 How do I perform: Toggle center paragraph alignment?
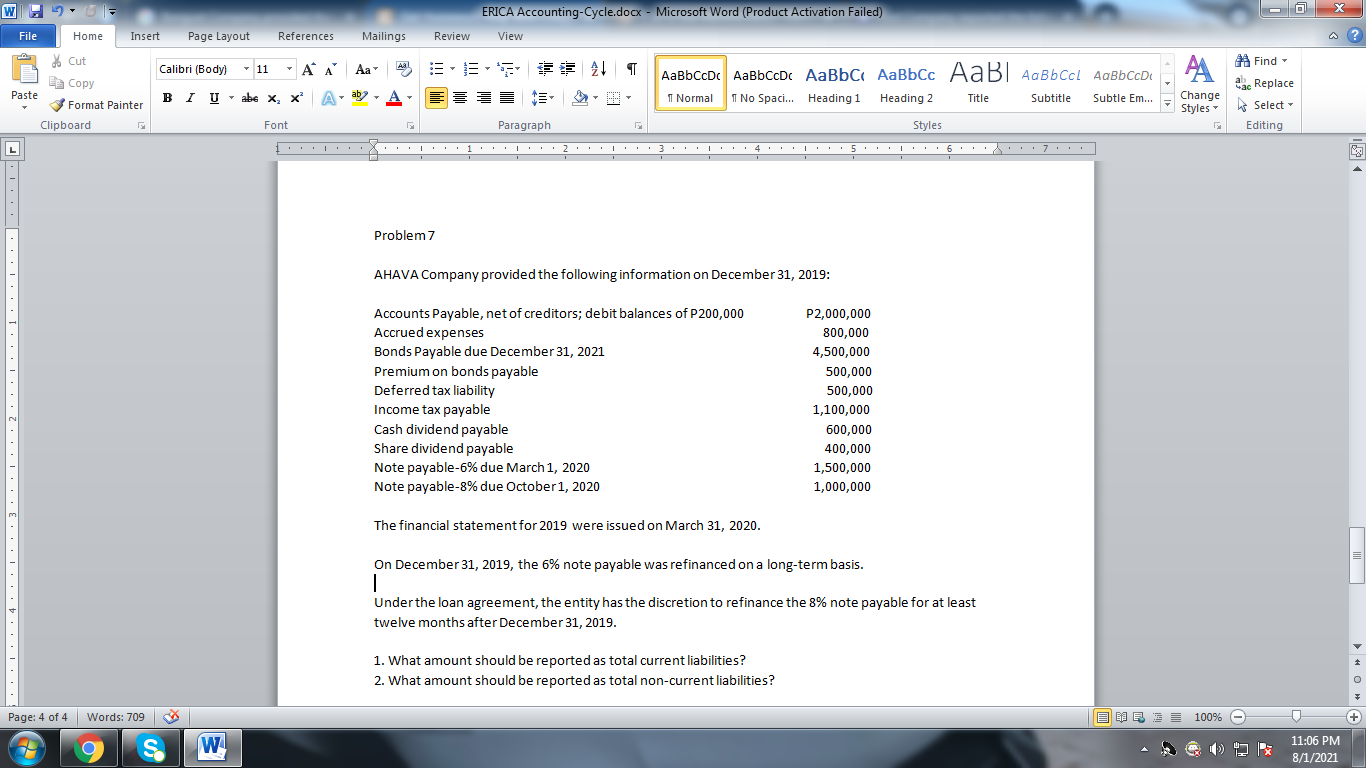459,99
